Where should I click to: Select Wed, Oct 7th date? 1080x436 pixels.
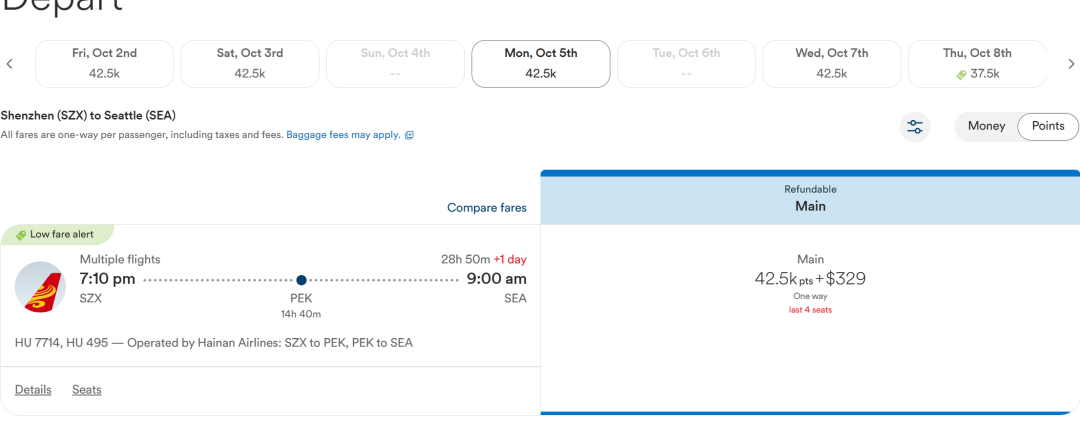point(831,63)
